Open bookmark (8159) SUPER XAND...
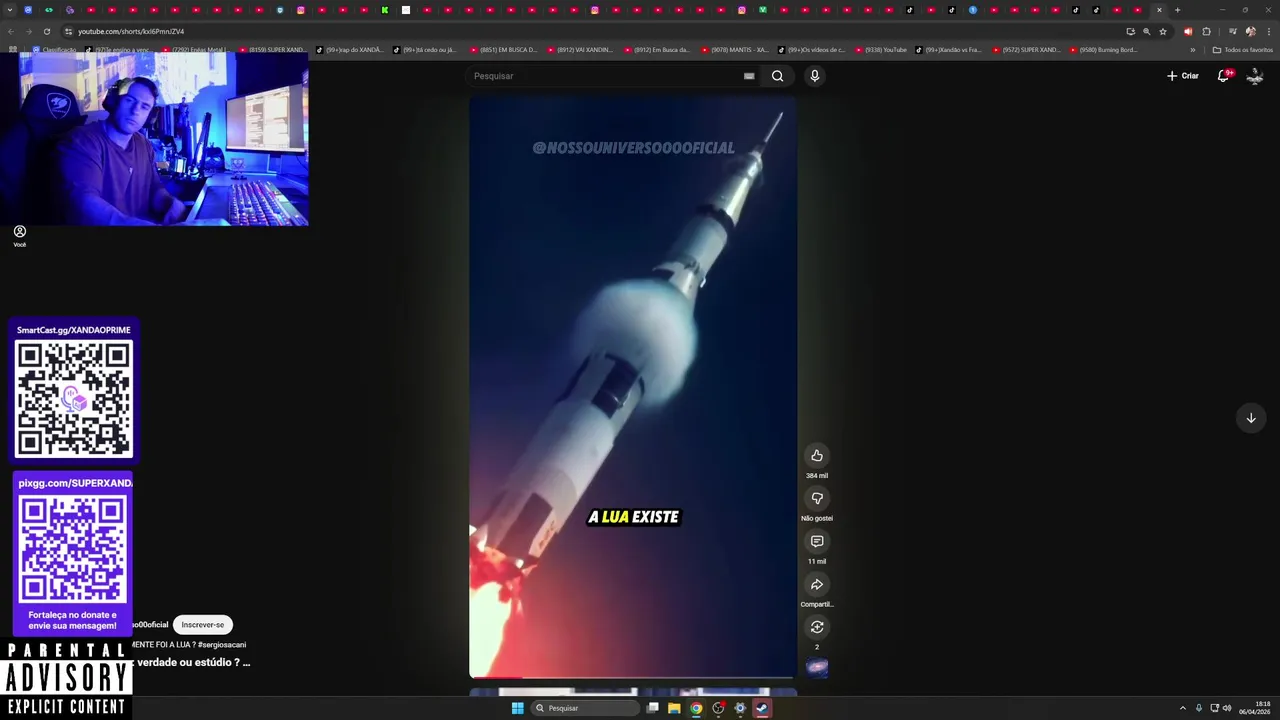 pos(273,50)
